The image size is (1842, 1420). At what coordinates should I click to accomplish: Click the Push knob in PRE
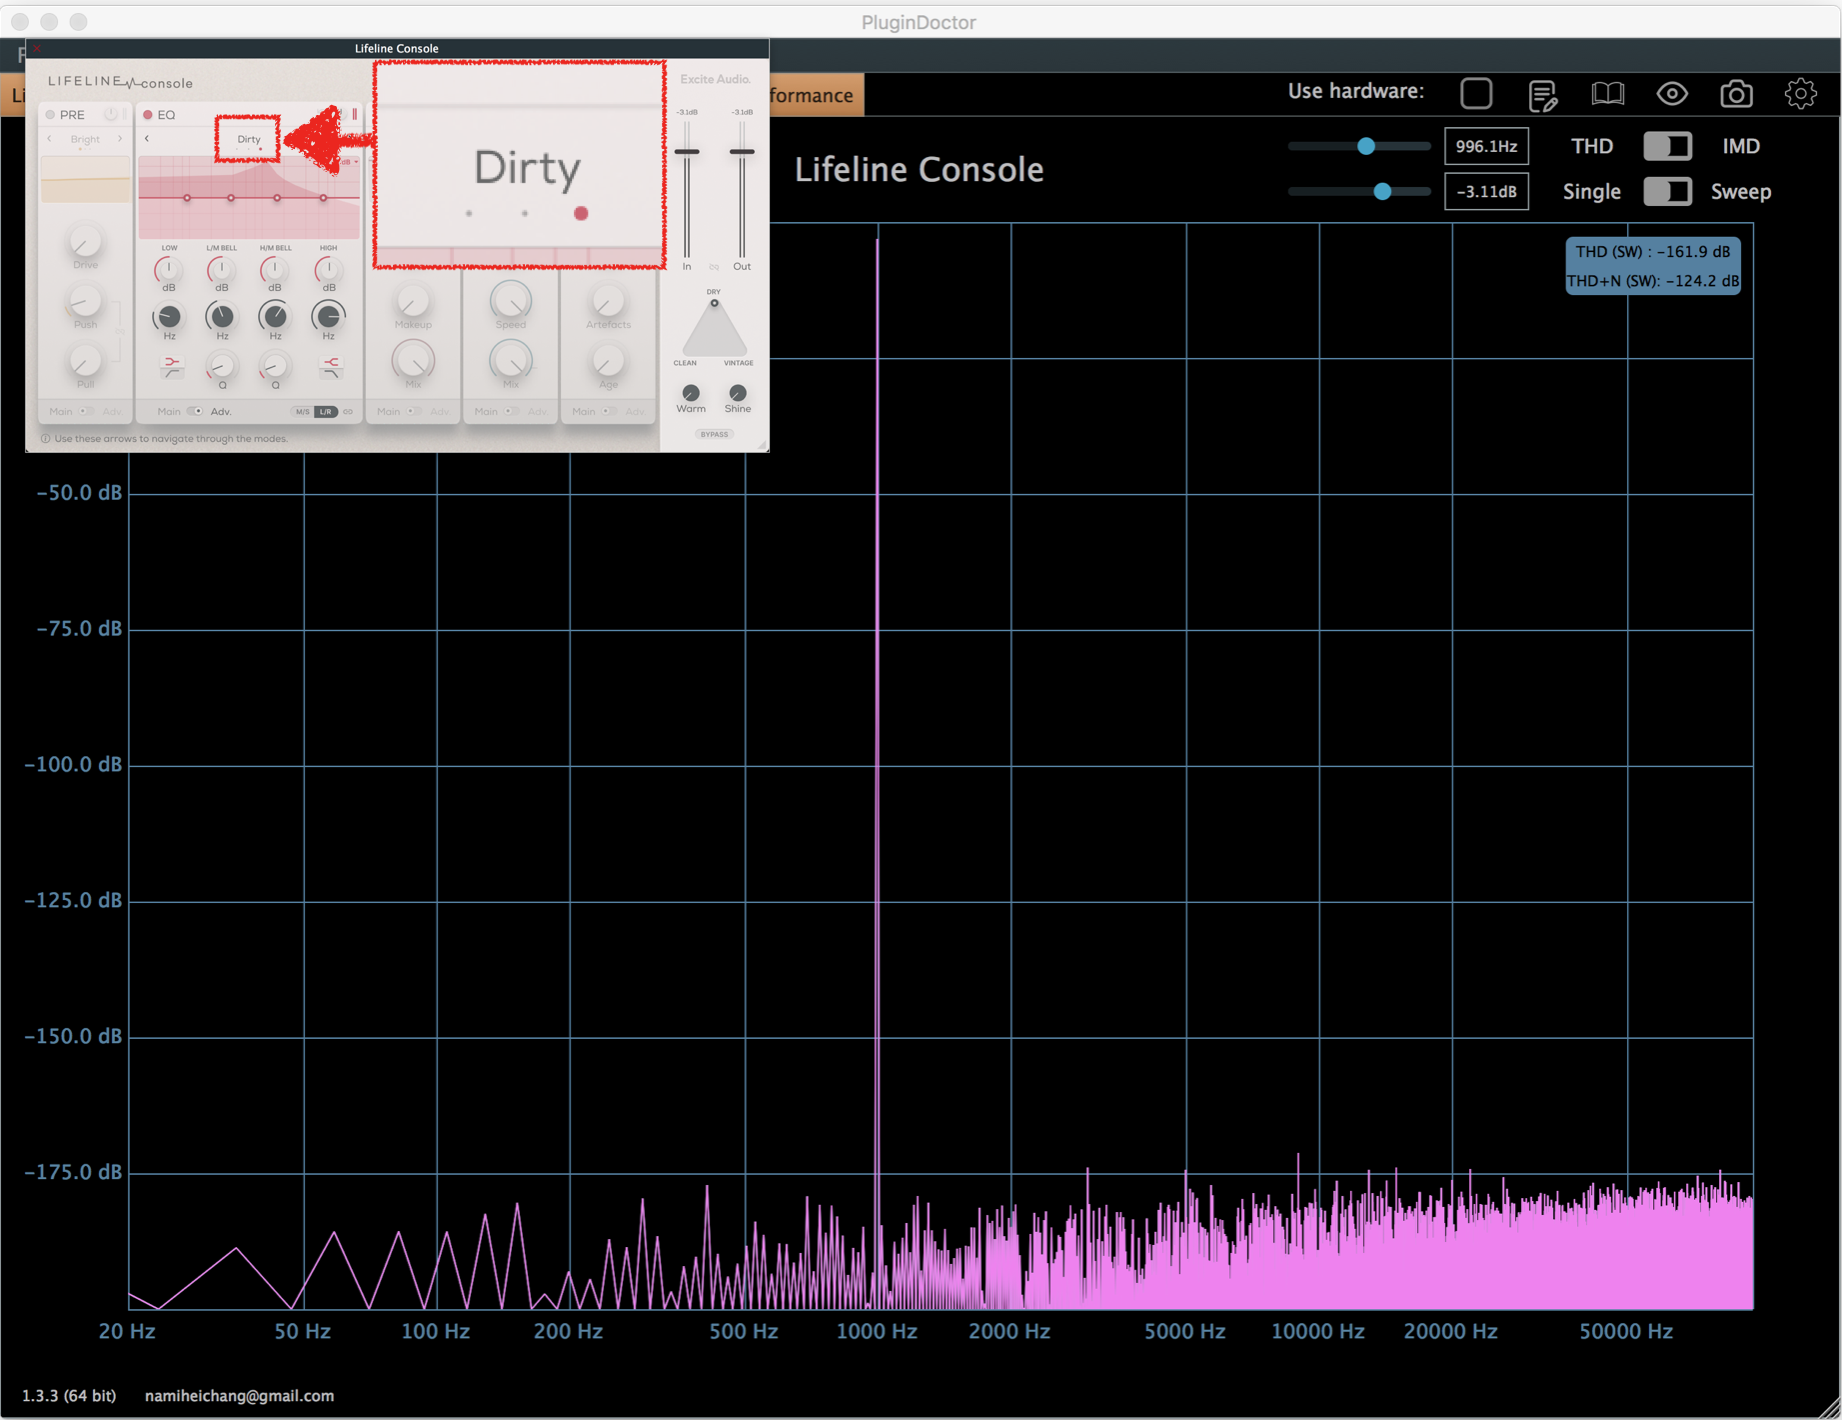[85, 300]
